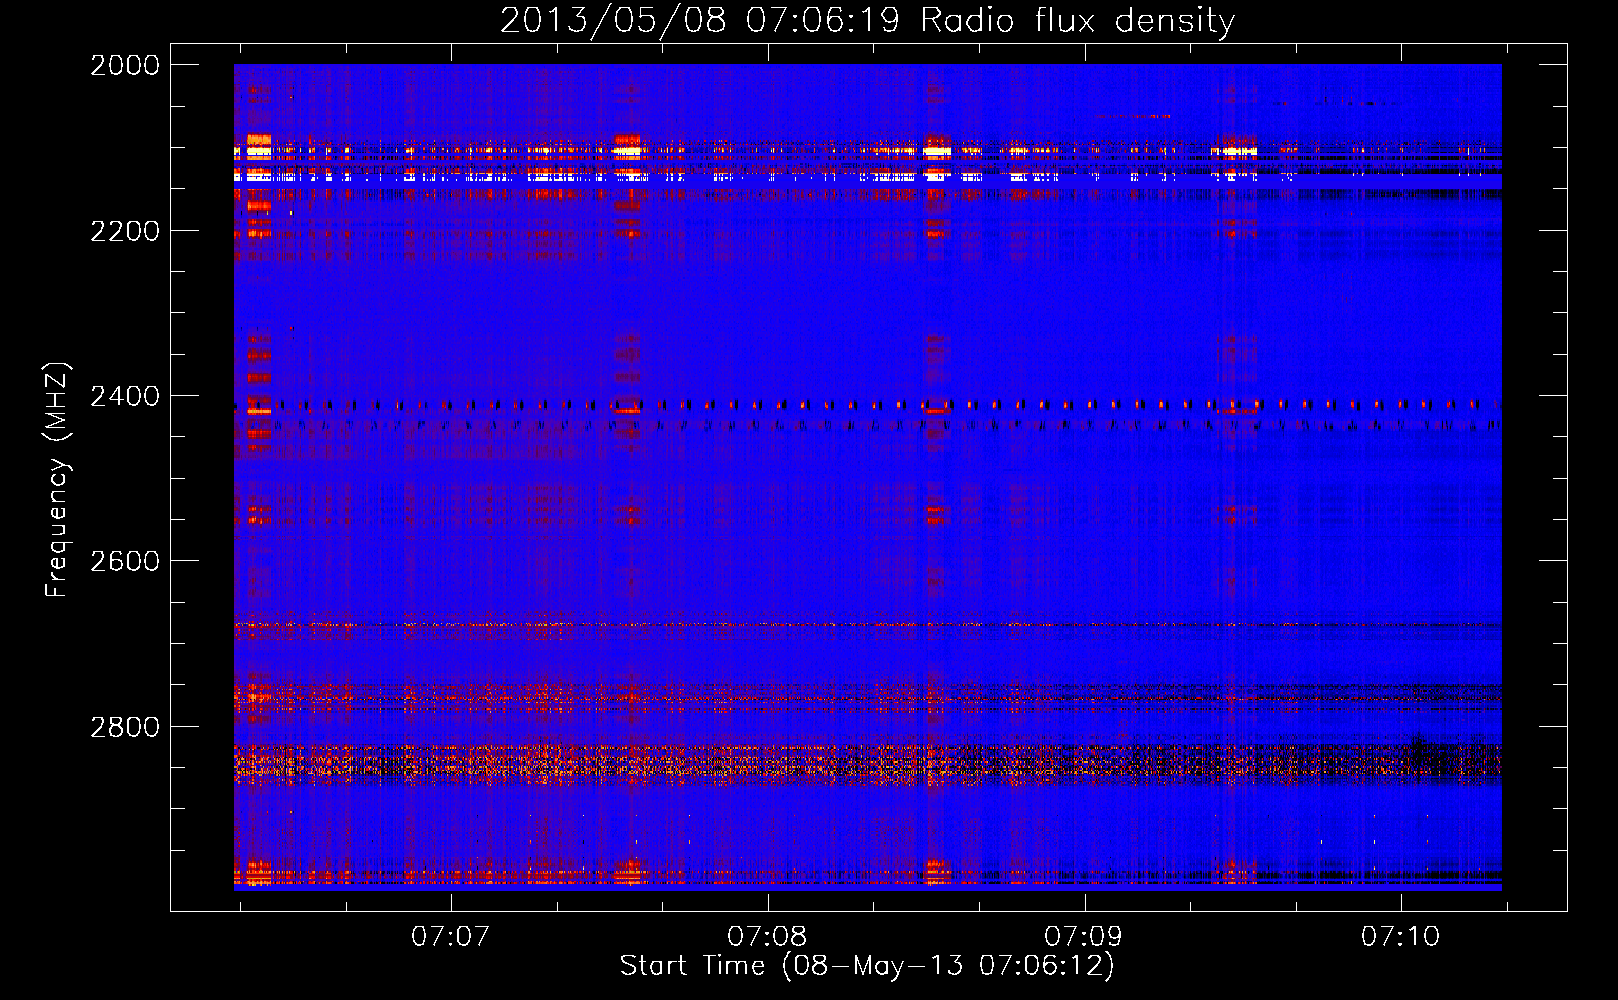Click the 2200 frequency tick label
This screenshot has height=1000, width=1618.
pyautogui.click(x=125, y=231)
